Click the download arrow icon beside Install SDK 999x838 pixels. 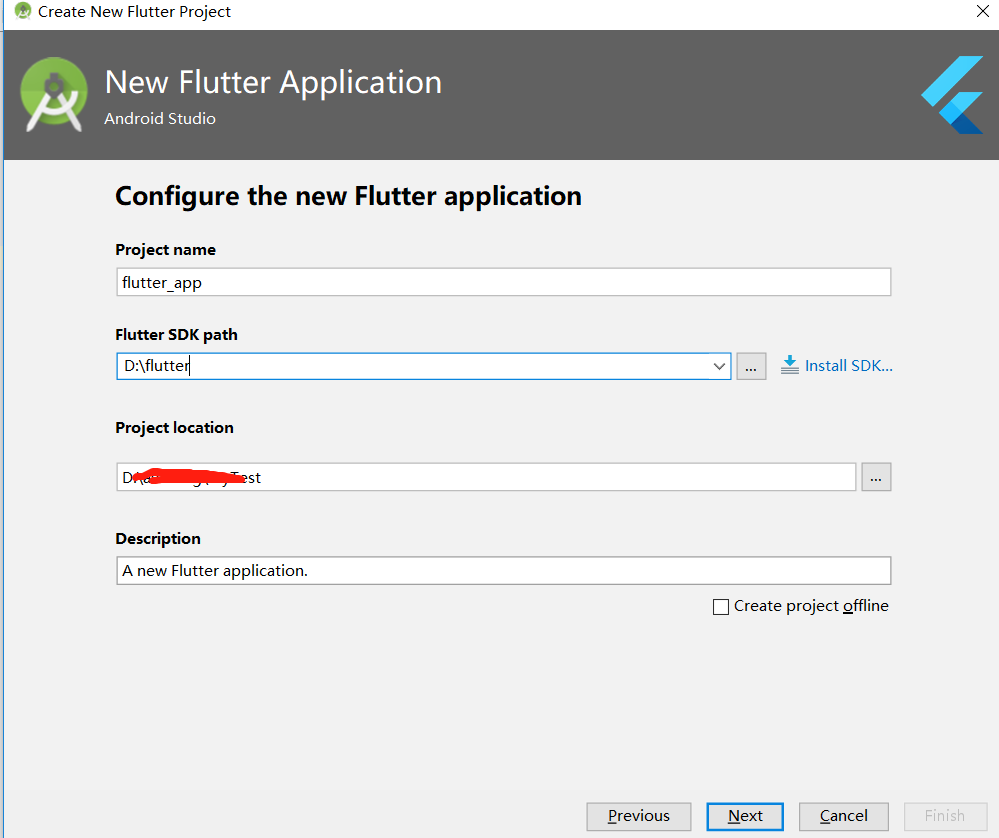click(x=790, y=365)
